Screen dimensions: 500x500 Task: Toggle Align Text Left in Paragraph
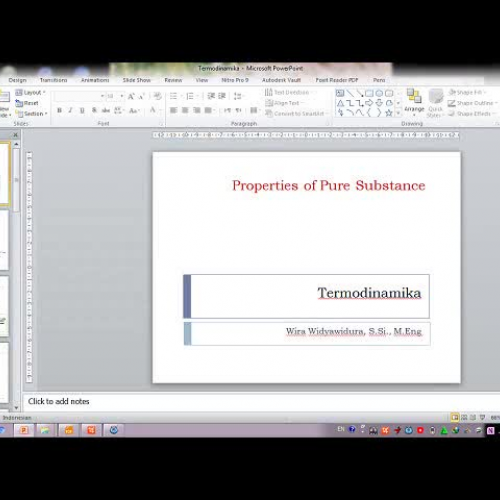pos(173,110)
